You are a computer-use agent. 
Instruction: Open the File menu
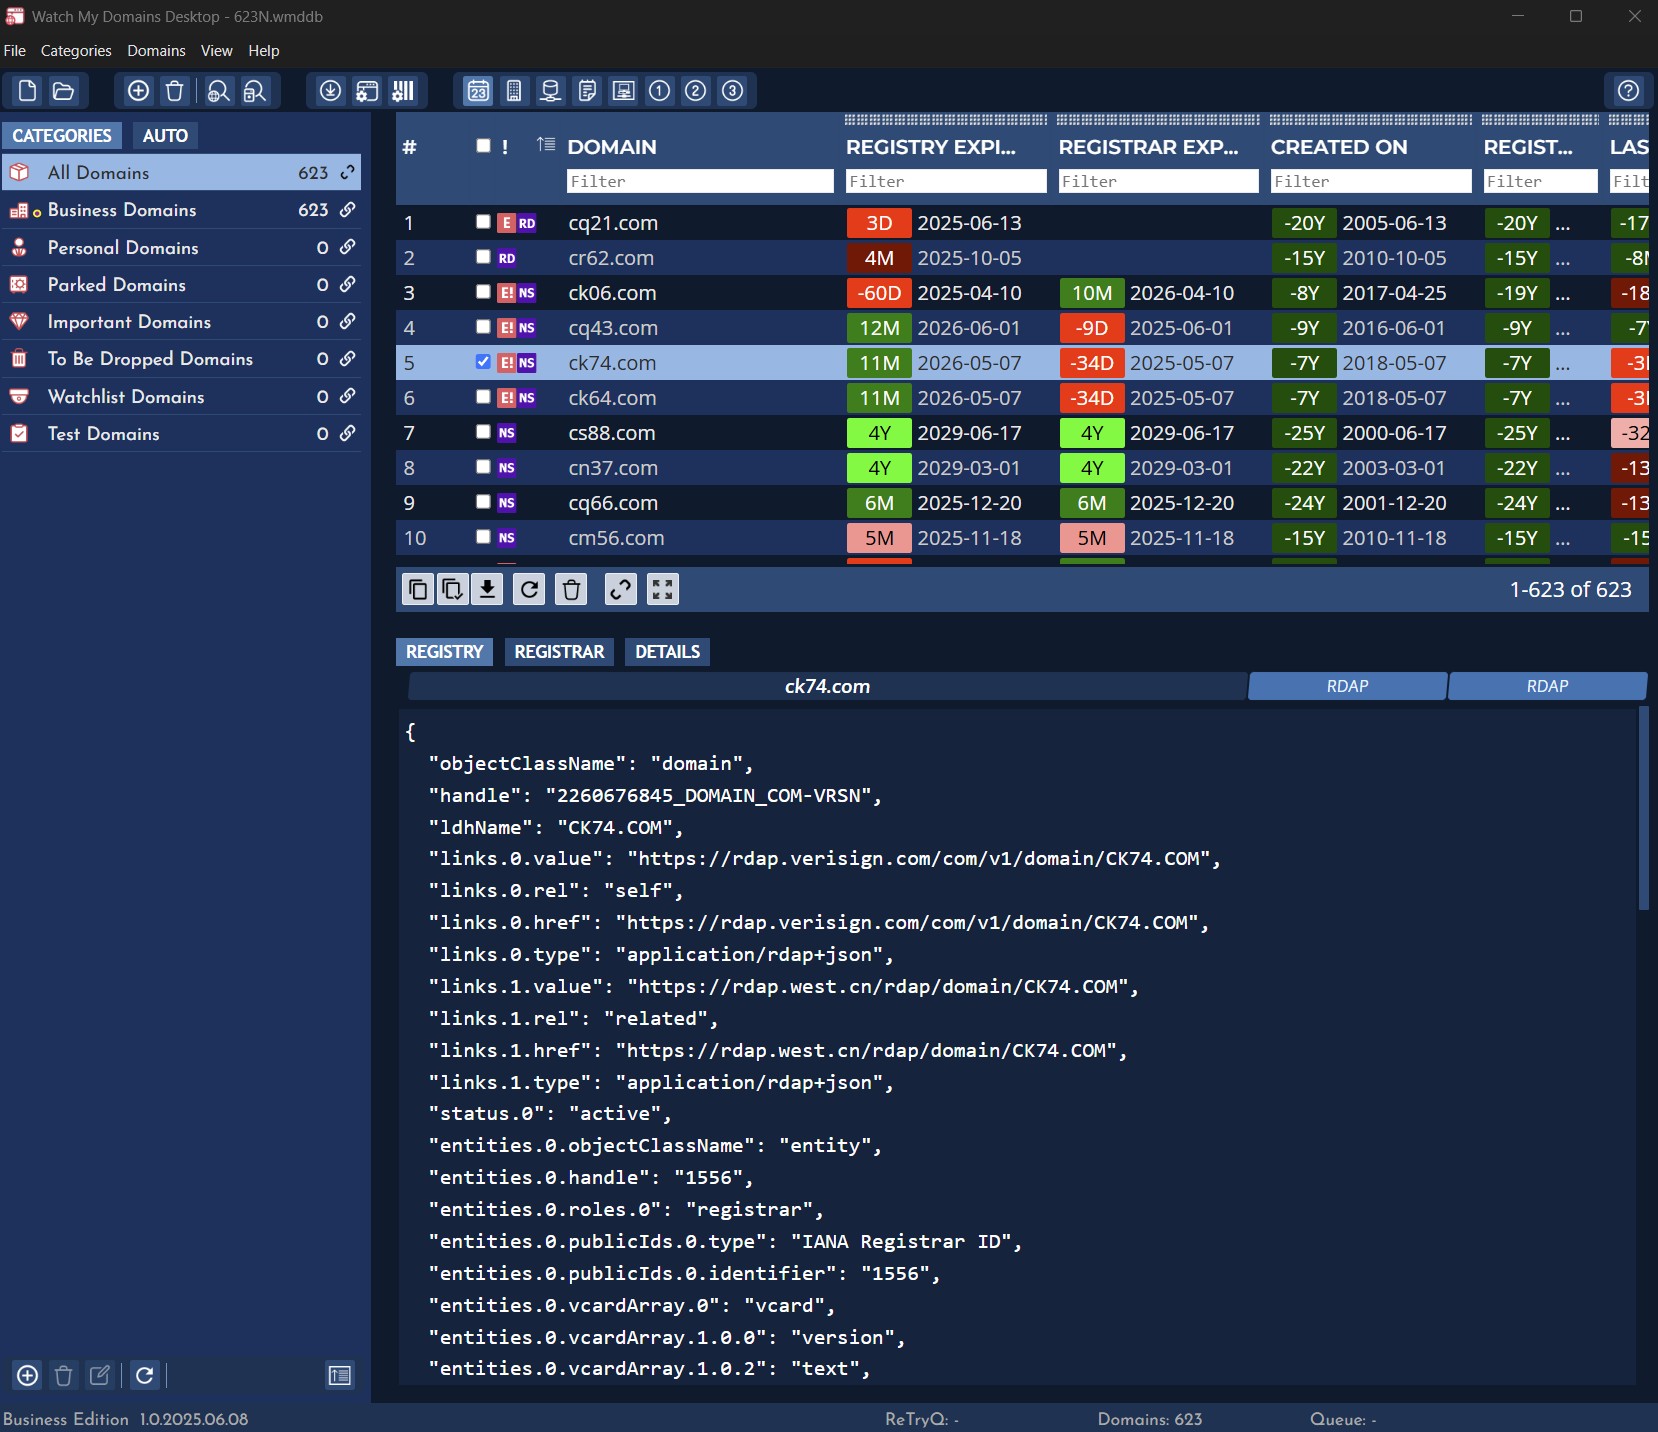pos(15,51)
